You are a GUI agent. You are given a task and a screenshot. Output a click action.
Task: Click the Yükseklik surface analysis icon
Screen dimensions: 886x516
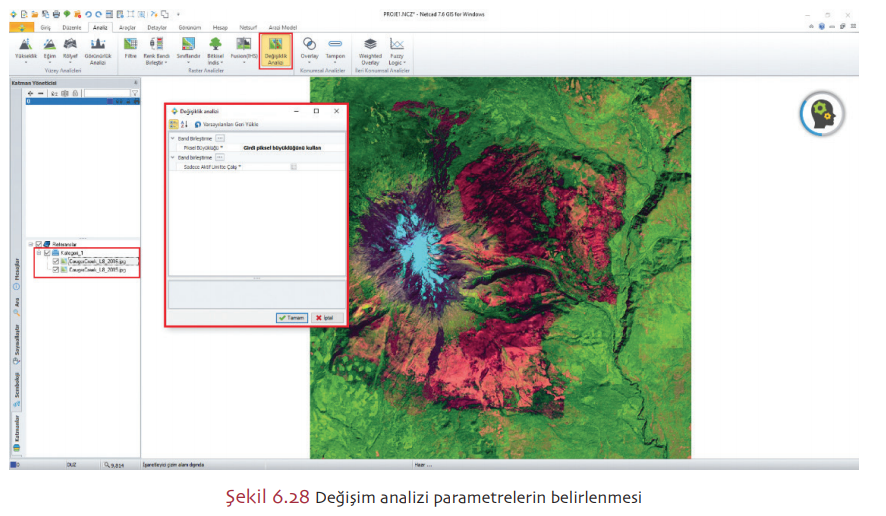[26, 49]
